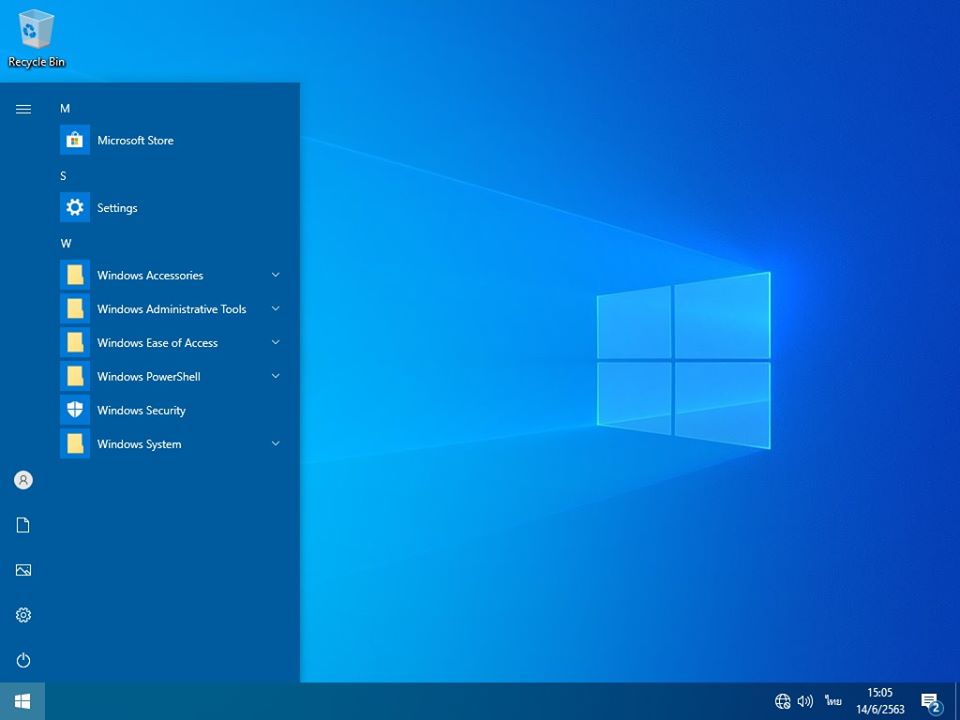Open the Pictures icon in Start sidebar

[23, 570]
